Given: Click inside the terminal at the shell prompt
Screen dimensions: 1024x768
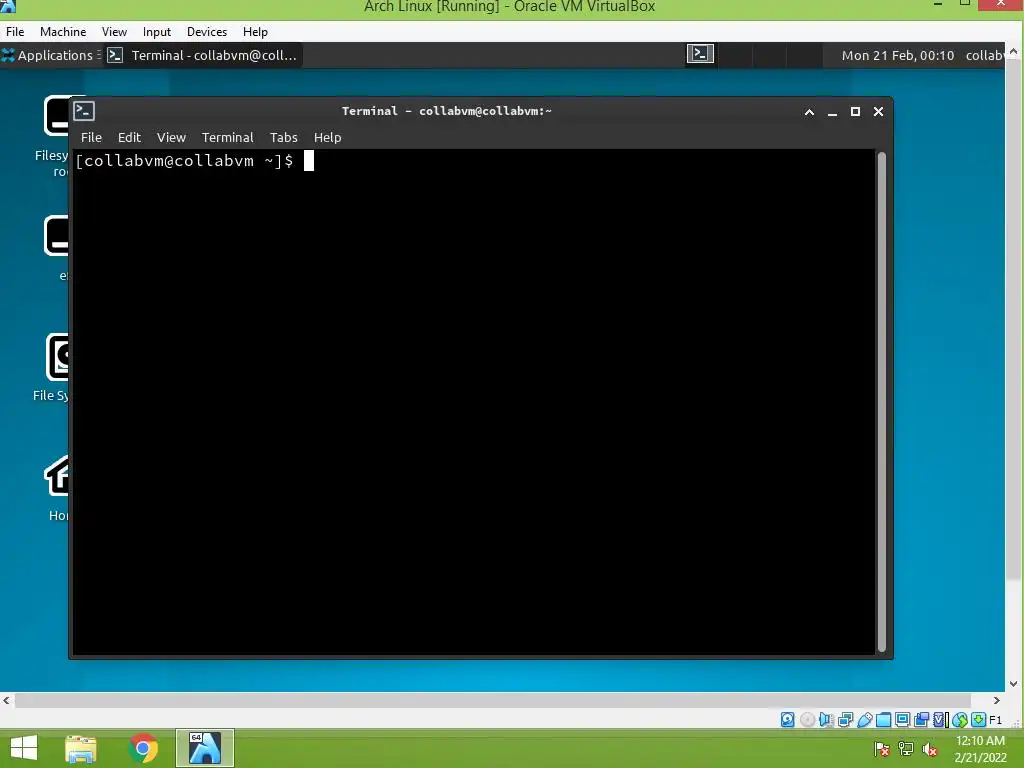Looking at the screenshot, I should point(309,161).
